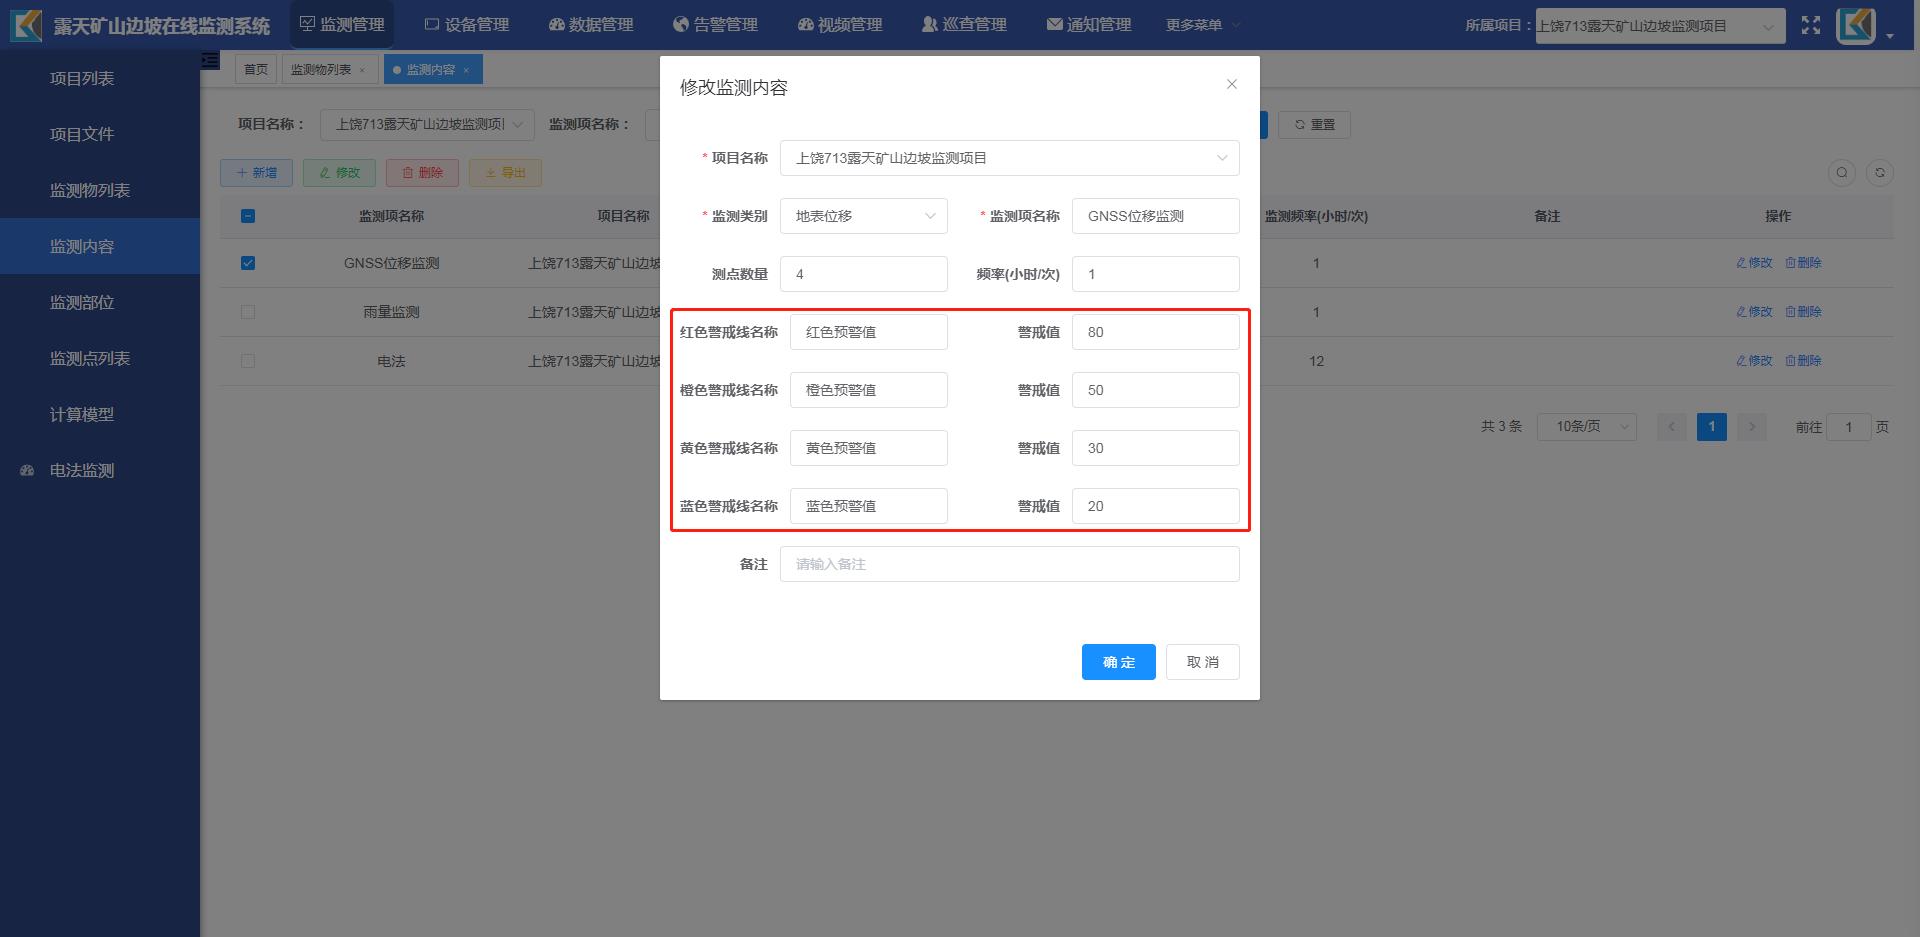Click the sidebar collapse hamburger icon
This screenshot has width=1920, height=937.
pos(210,61)
